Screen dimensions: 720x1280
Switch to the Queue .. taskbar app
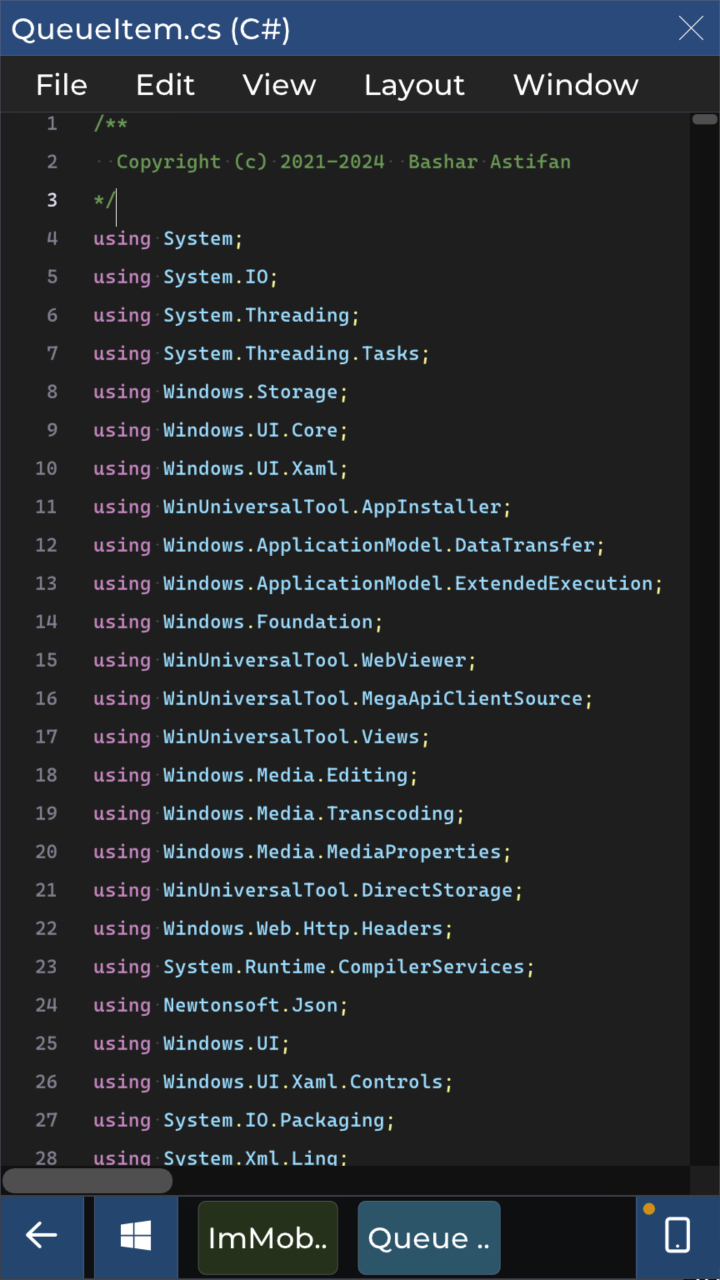pos(429,1238)
